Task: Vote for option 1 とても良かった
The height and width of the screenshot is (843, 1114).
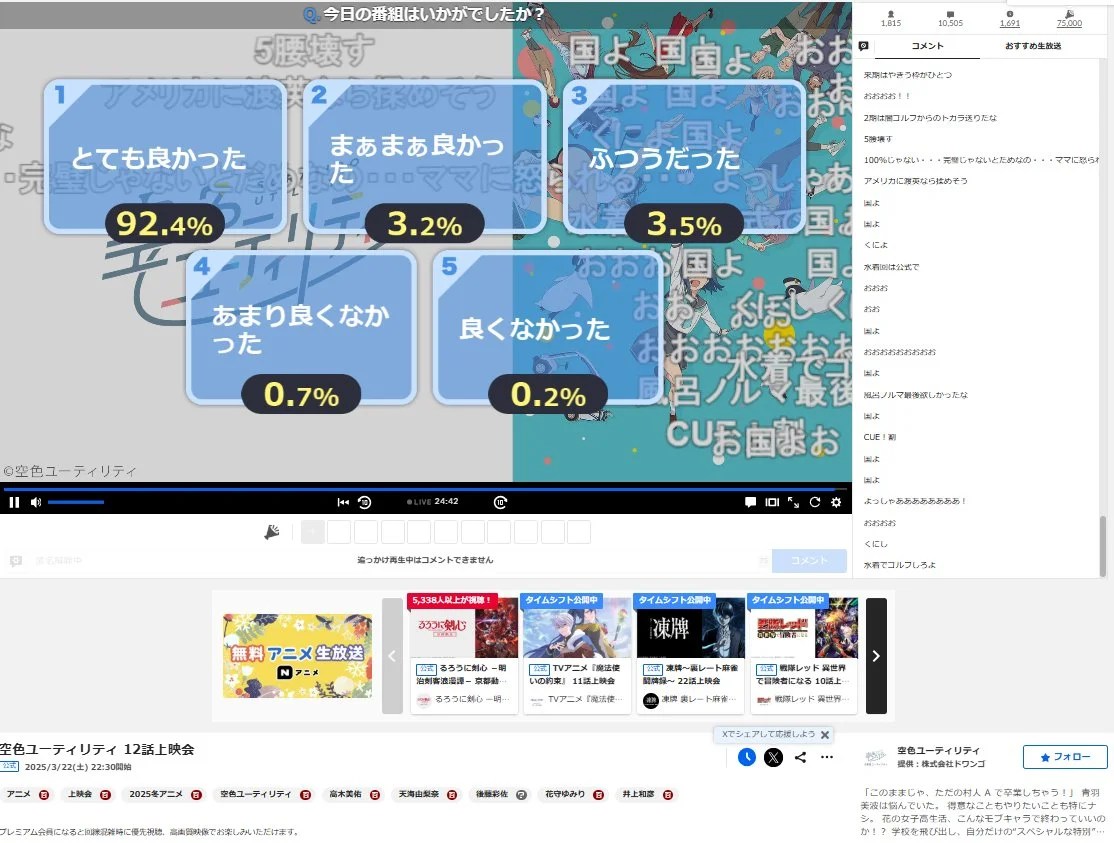Action: [165, 157]
